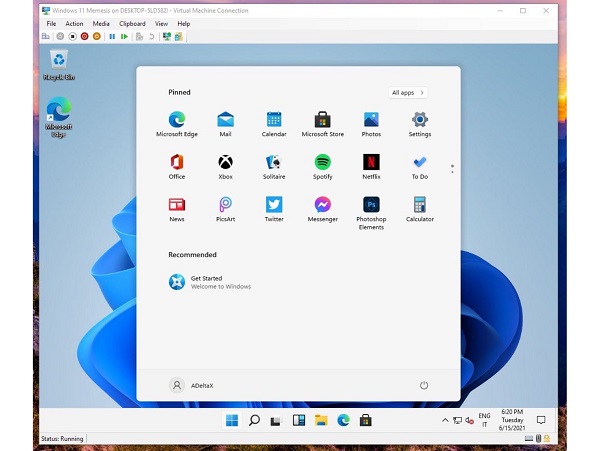Launch Microsoft Edge from Pinned apps
The height and width of the screenshot is (451, 600).
[177, 124]
